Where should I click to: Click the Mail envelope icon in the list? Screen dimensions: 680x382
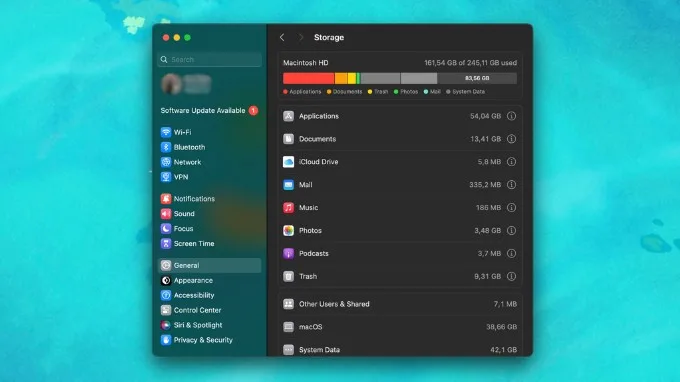[288, 185]
